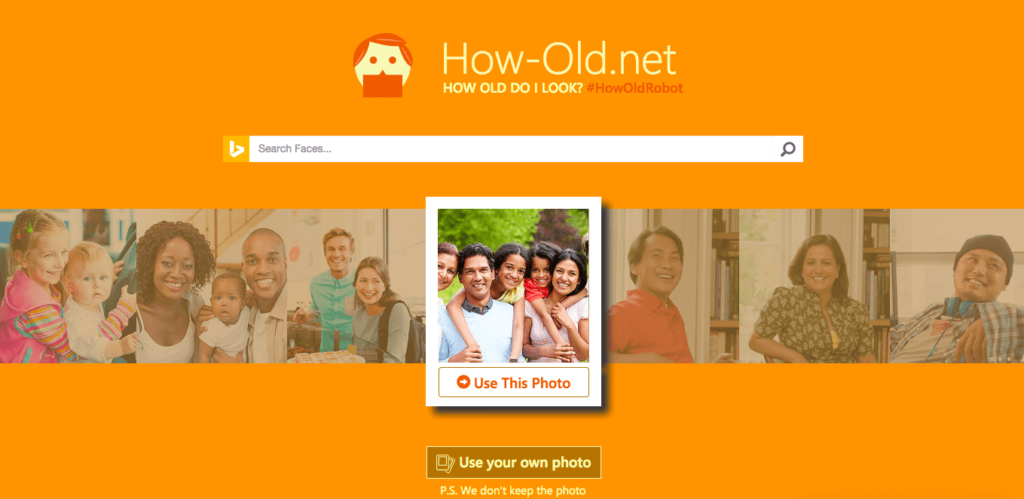Select the Use This Photo button
Screen dimensions: 1024x499
[513, 382]
